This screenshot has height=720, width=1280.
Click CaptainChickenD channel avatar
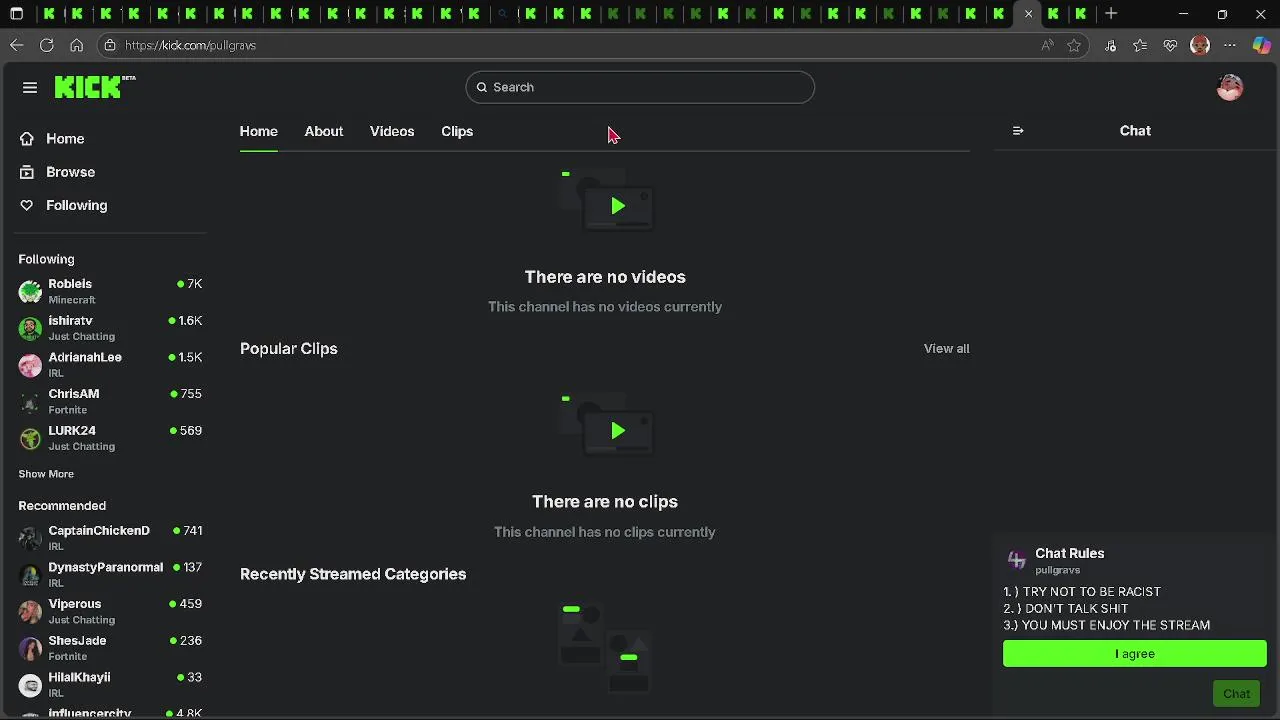coord(30,538)
